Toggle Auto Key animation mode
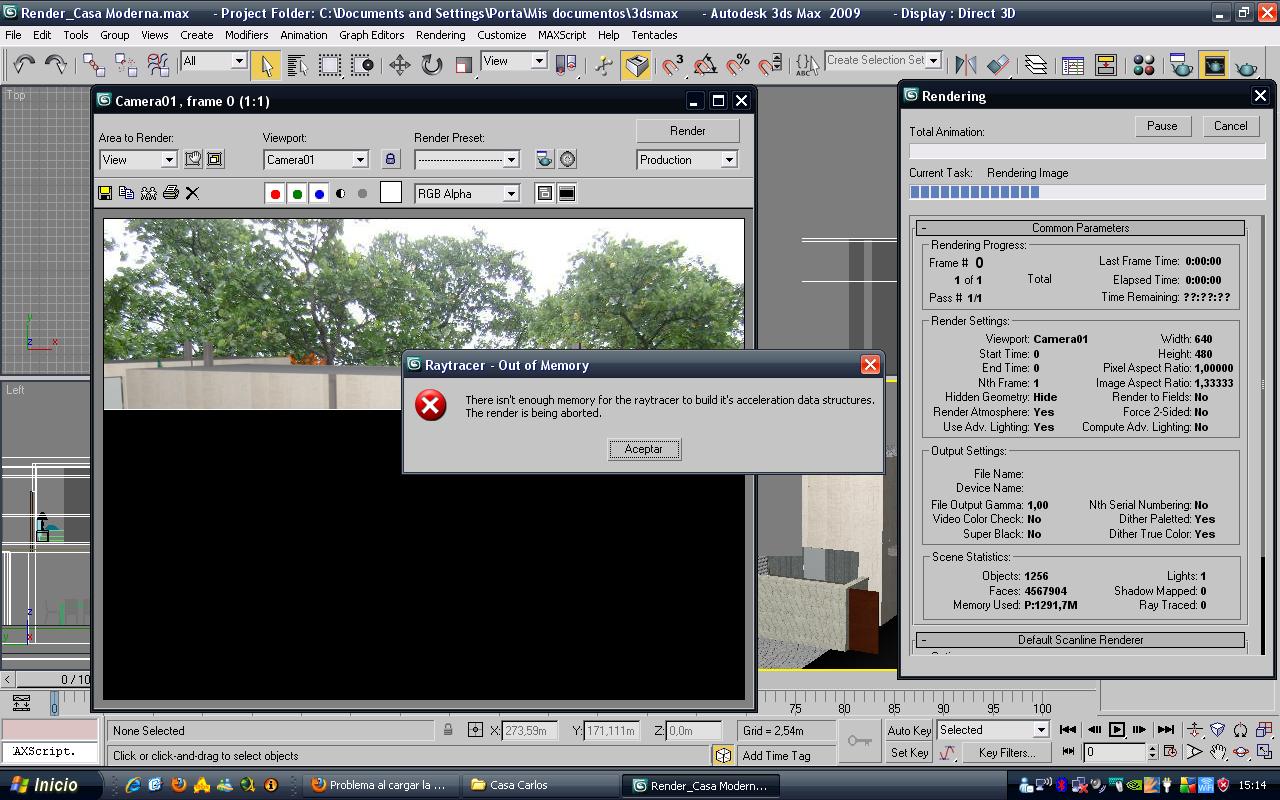The width and height of the screenshot is (1280, 800). [909, 731]
